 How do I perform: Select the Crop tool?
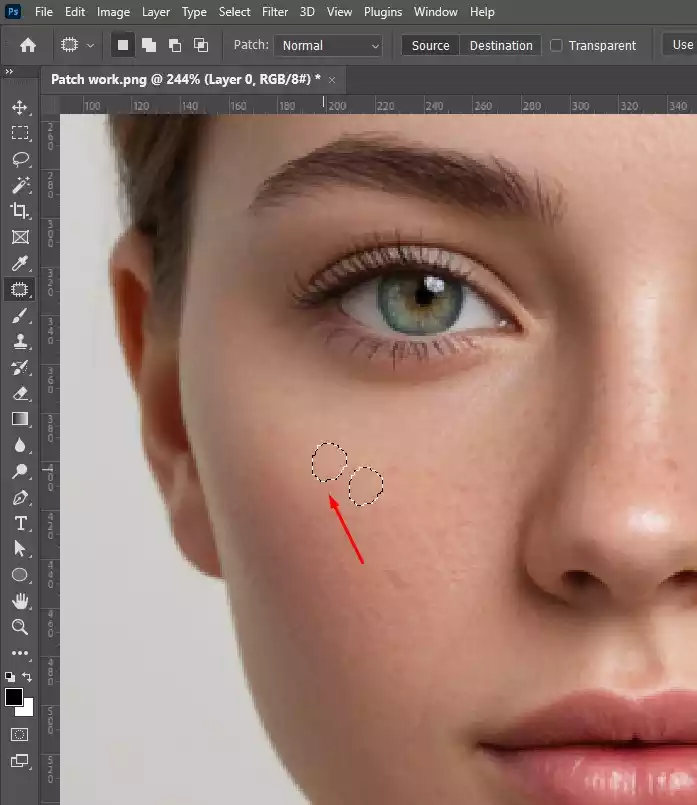tap(20, 210)
